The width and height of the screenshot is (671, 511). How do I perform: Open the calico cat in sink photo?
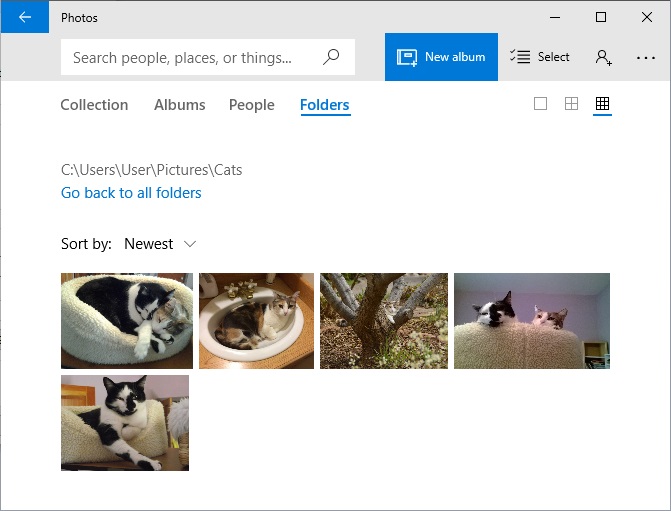click(256, 321)
